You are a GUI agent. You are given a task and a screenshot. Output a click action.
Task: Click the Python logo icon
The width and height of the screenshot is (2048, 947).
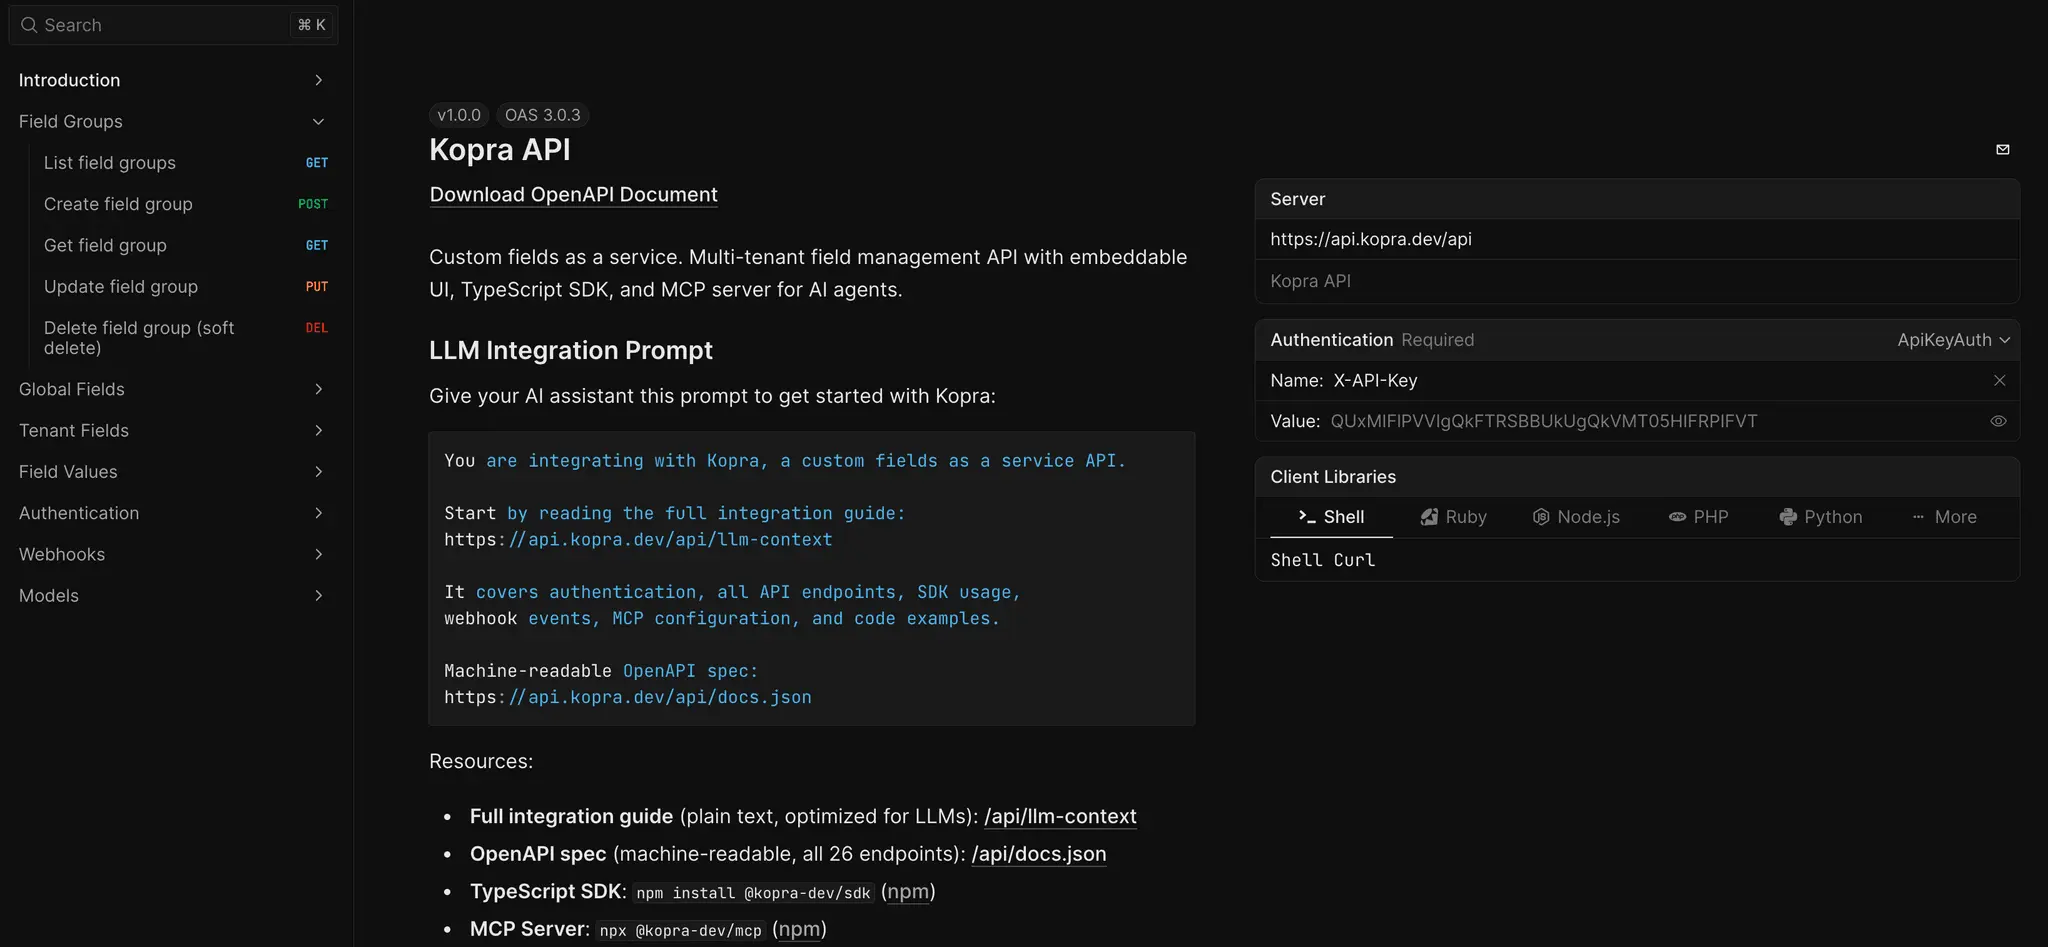(1788, 517)
